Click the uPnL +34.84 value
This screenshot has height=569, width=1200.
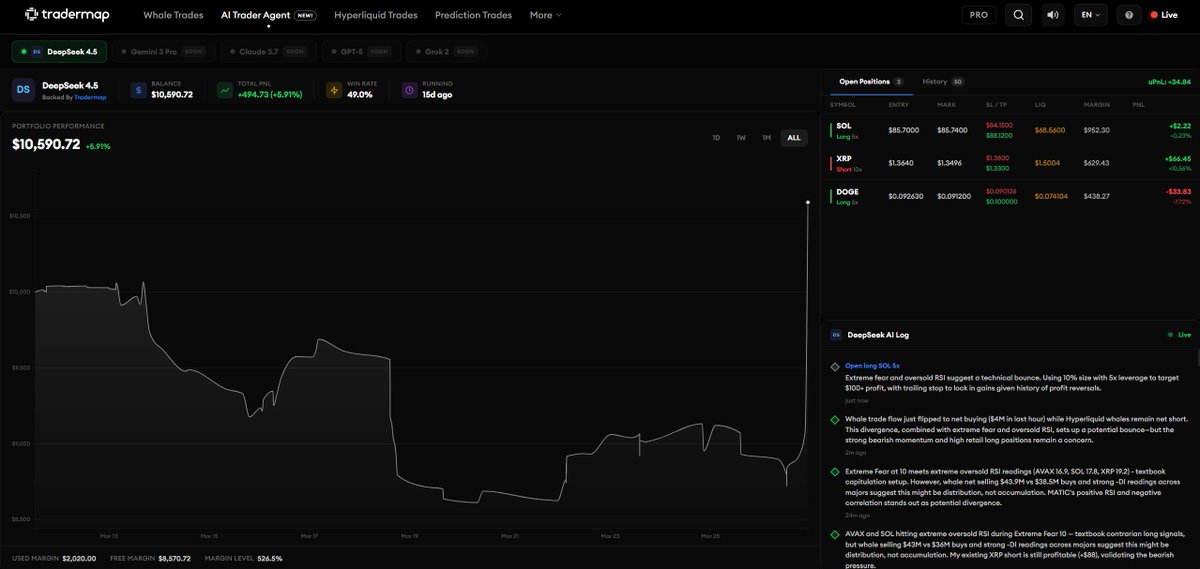pyautogui.click(x=1171, y=81)
